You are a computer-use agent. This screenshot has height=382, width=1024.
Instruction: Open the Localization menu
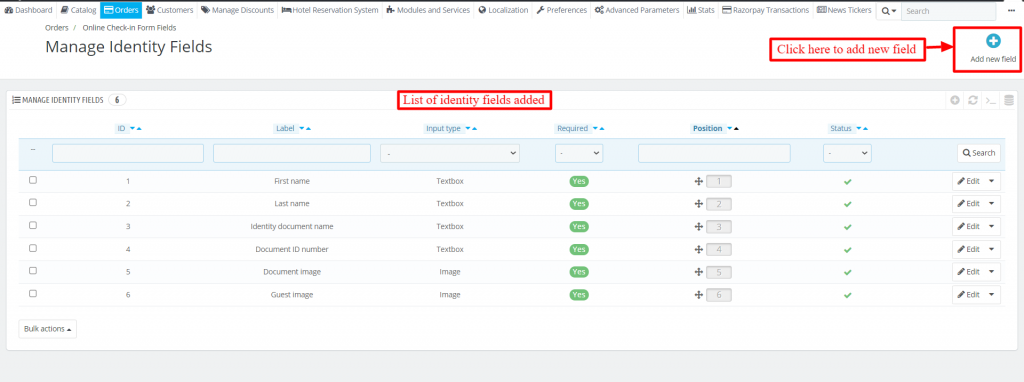(504, 10)
